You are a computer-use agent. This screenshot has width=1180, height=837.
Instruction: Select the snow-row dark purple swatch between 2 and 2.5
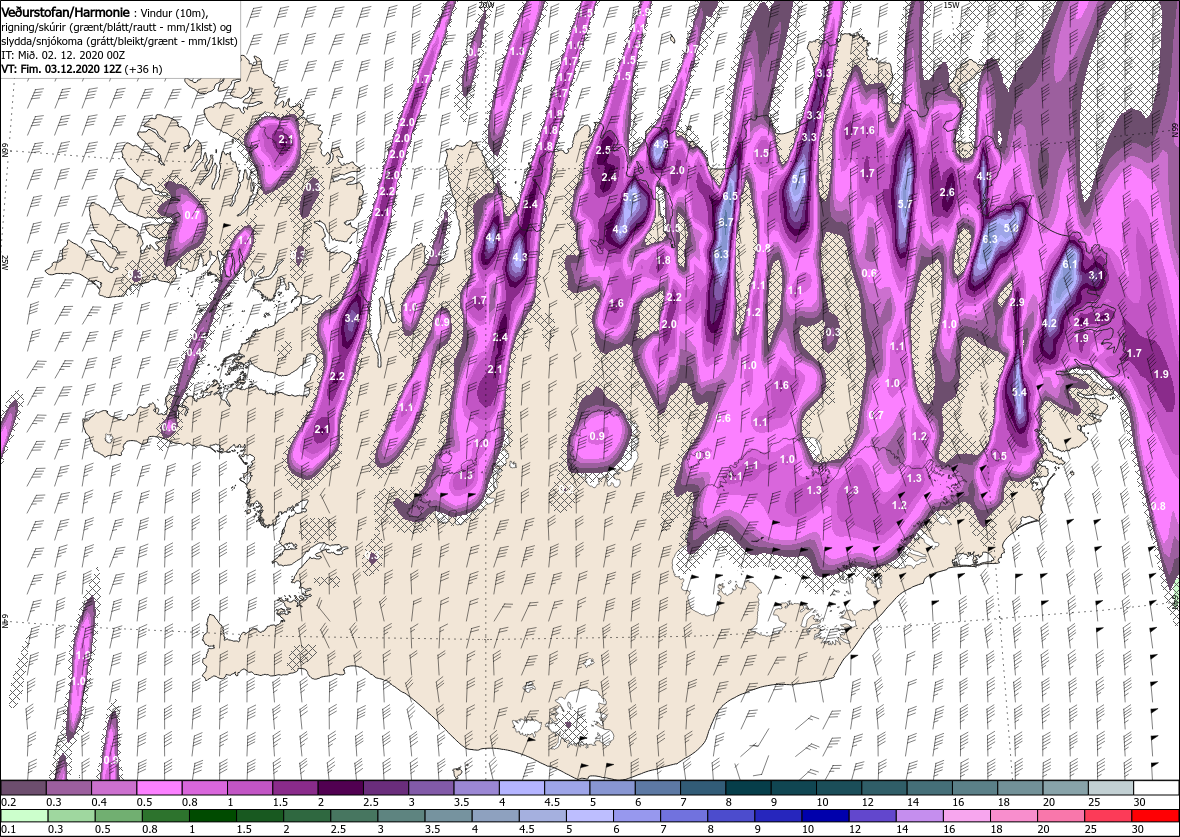pos(341,787)
